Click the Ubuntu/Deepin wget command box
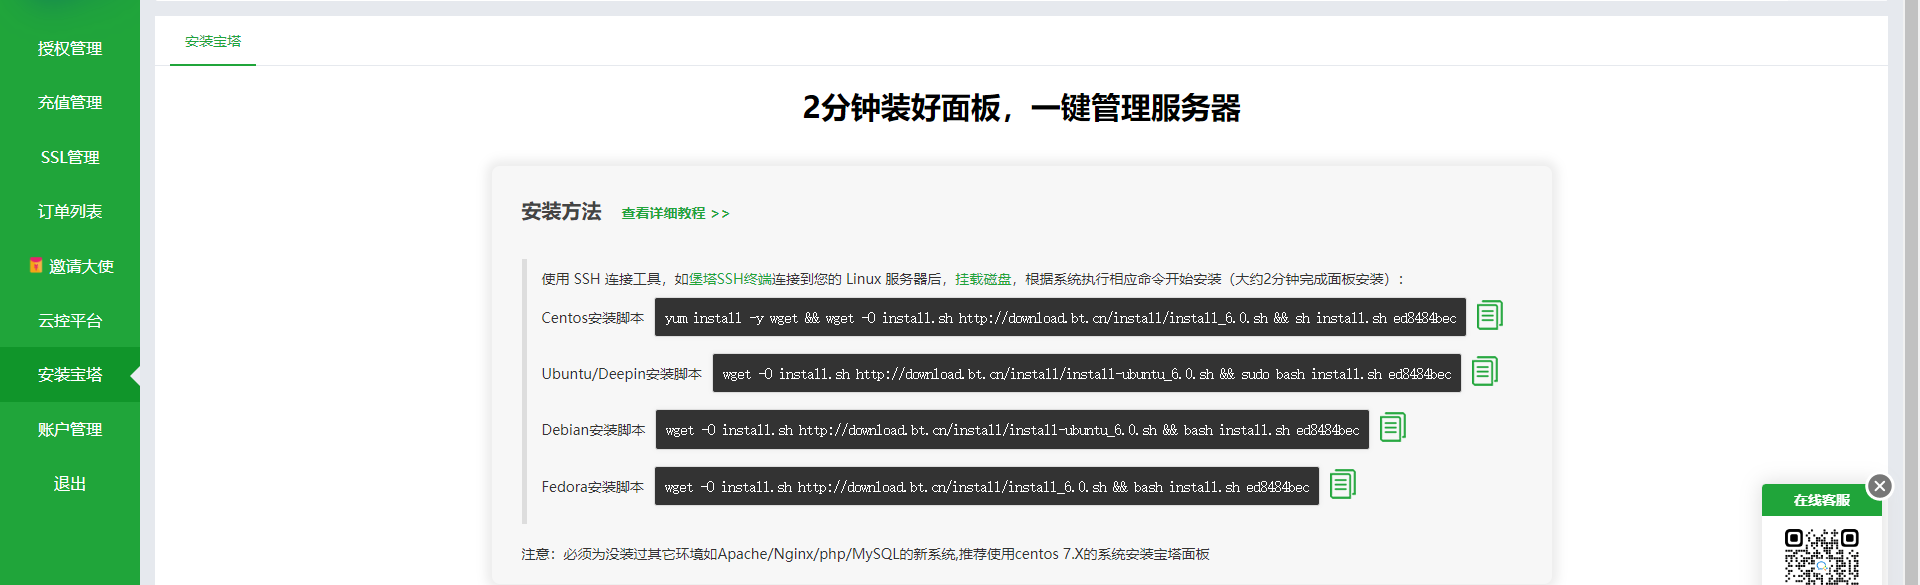Screen dimensions: 1920x585 point(1087,373)
